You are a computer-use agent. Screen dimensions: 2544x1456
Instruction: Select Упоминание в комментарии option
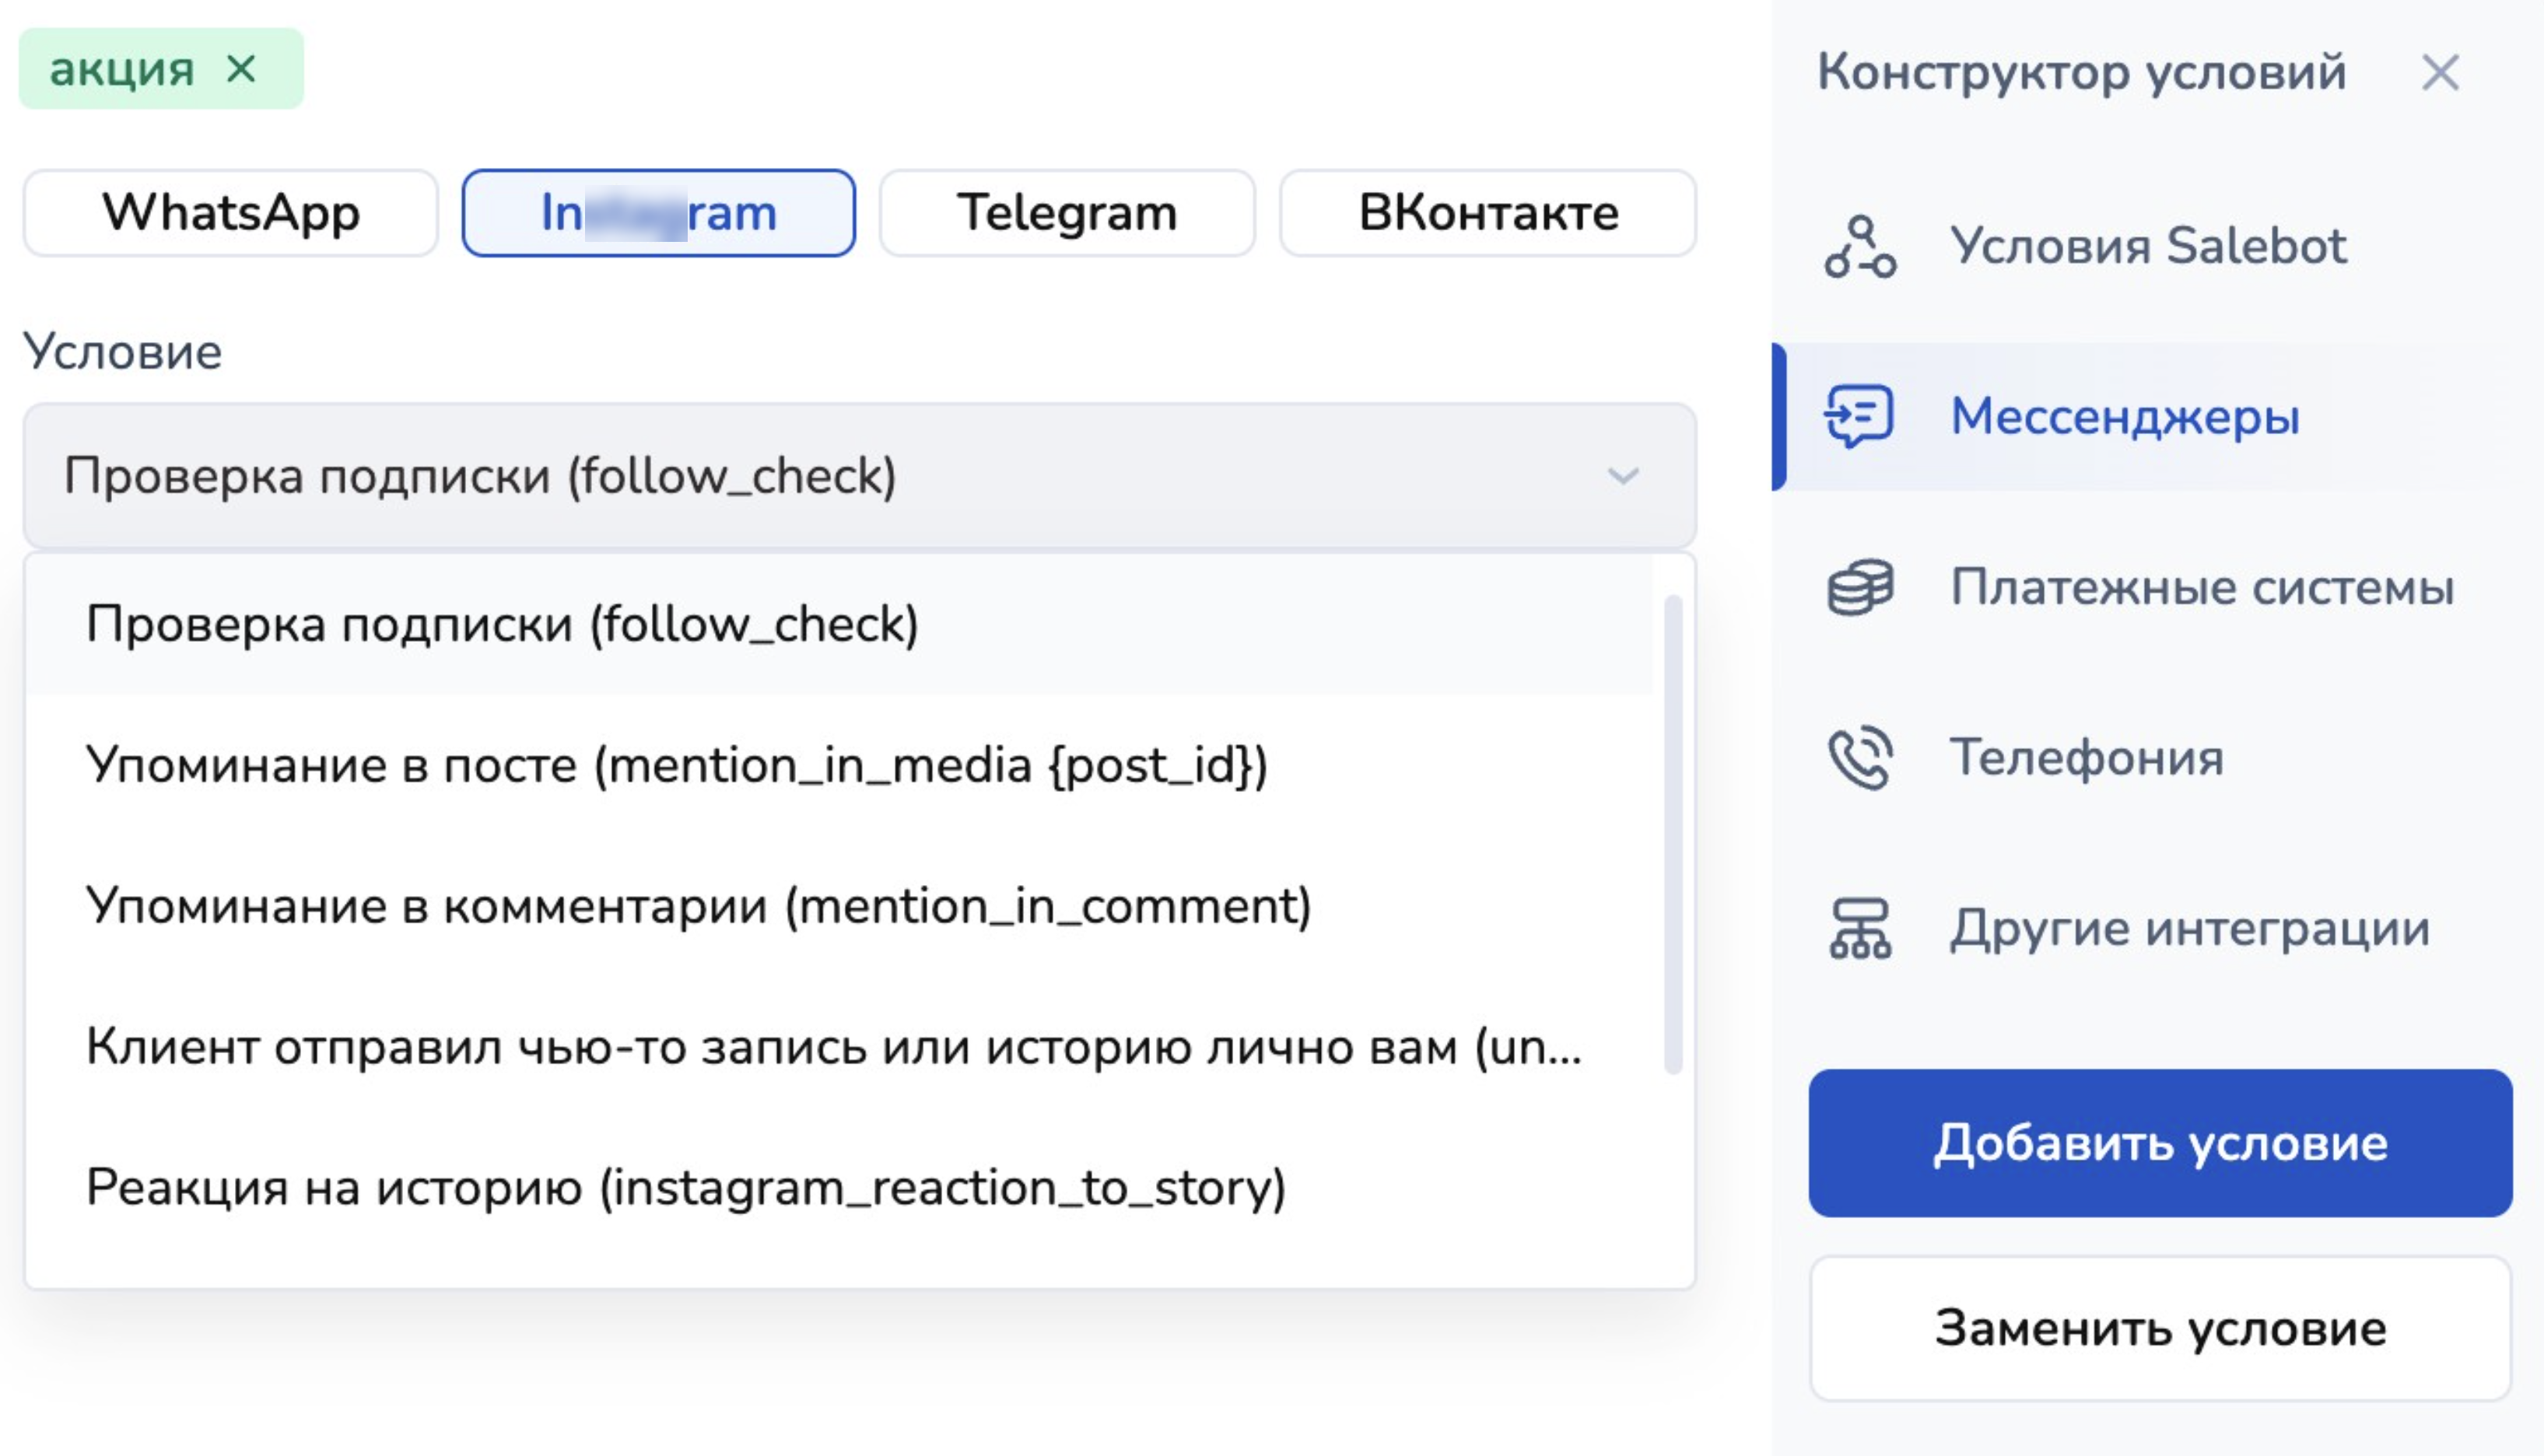(698, 907)
